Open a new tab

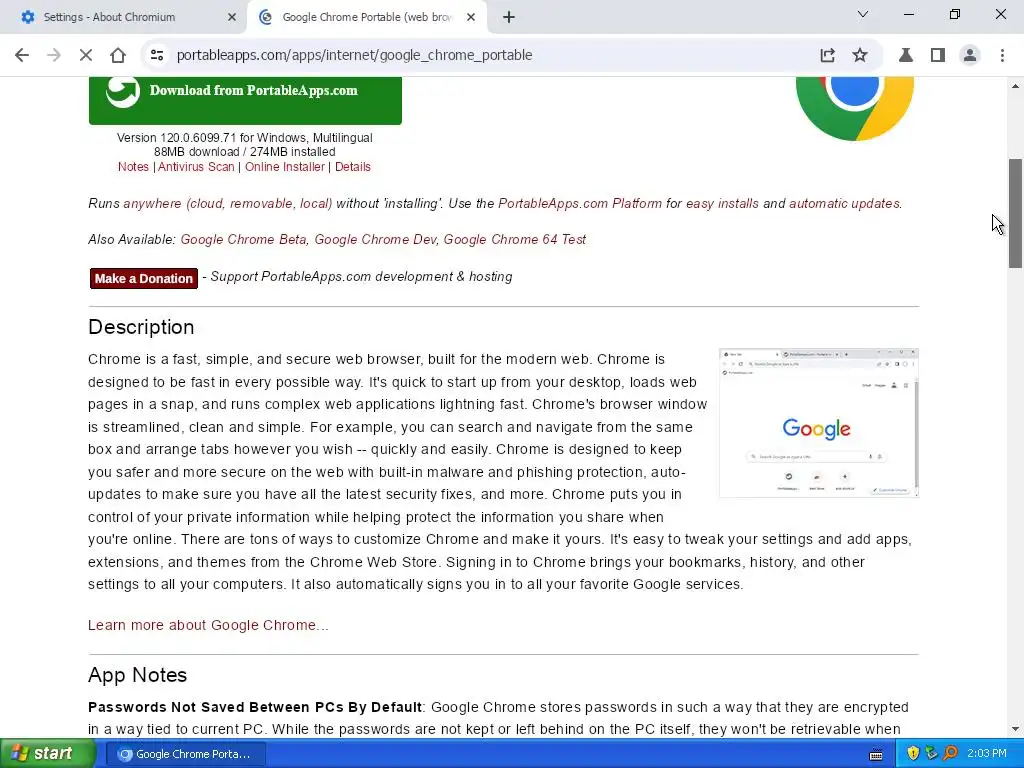[x=509, y=18]
